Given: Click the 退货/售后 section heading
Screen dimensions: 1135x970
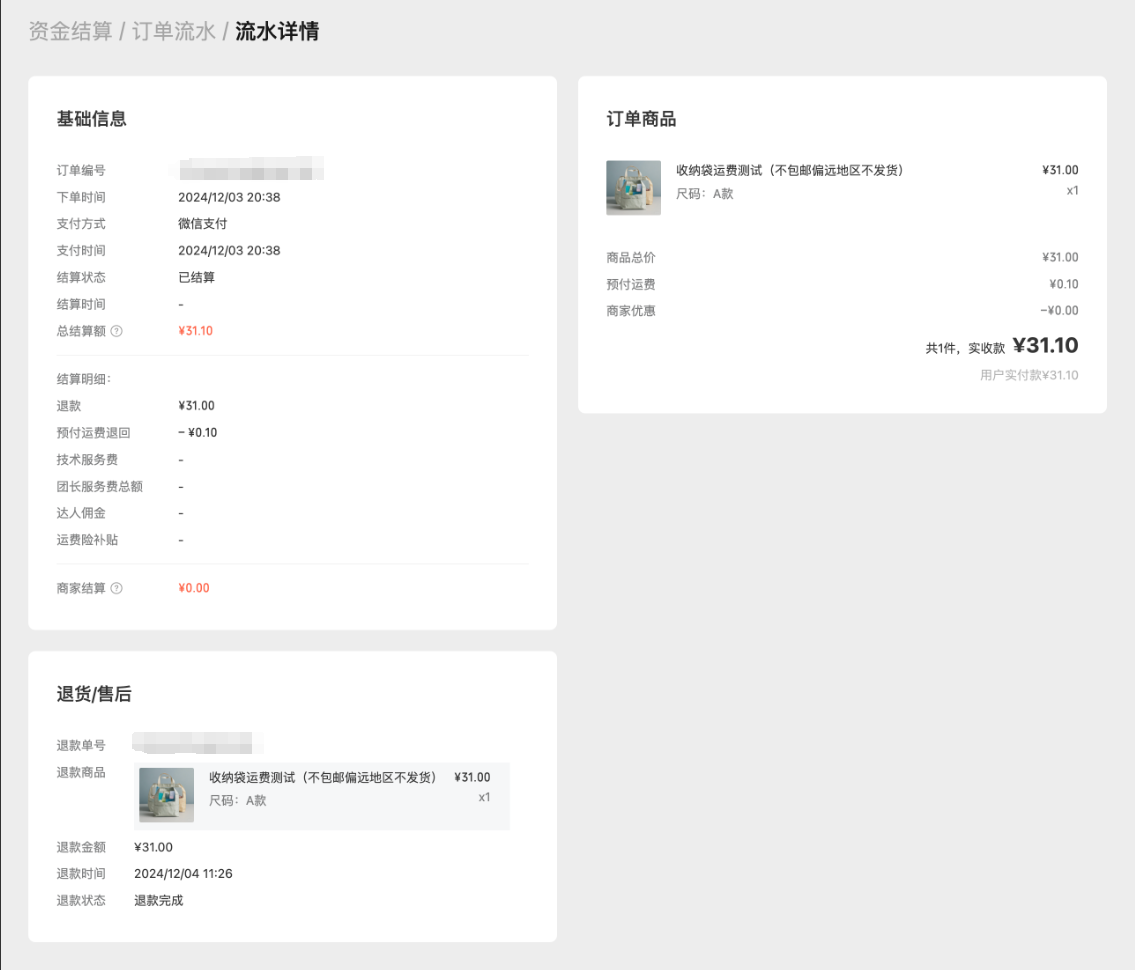Looking at the screenshot, I should pos(94,694).
